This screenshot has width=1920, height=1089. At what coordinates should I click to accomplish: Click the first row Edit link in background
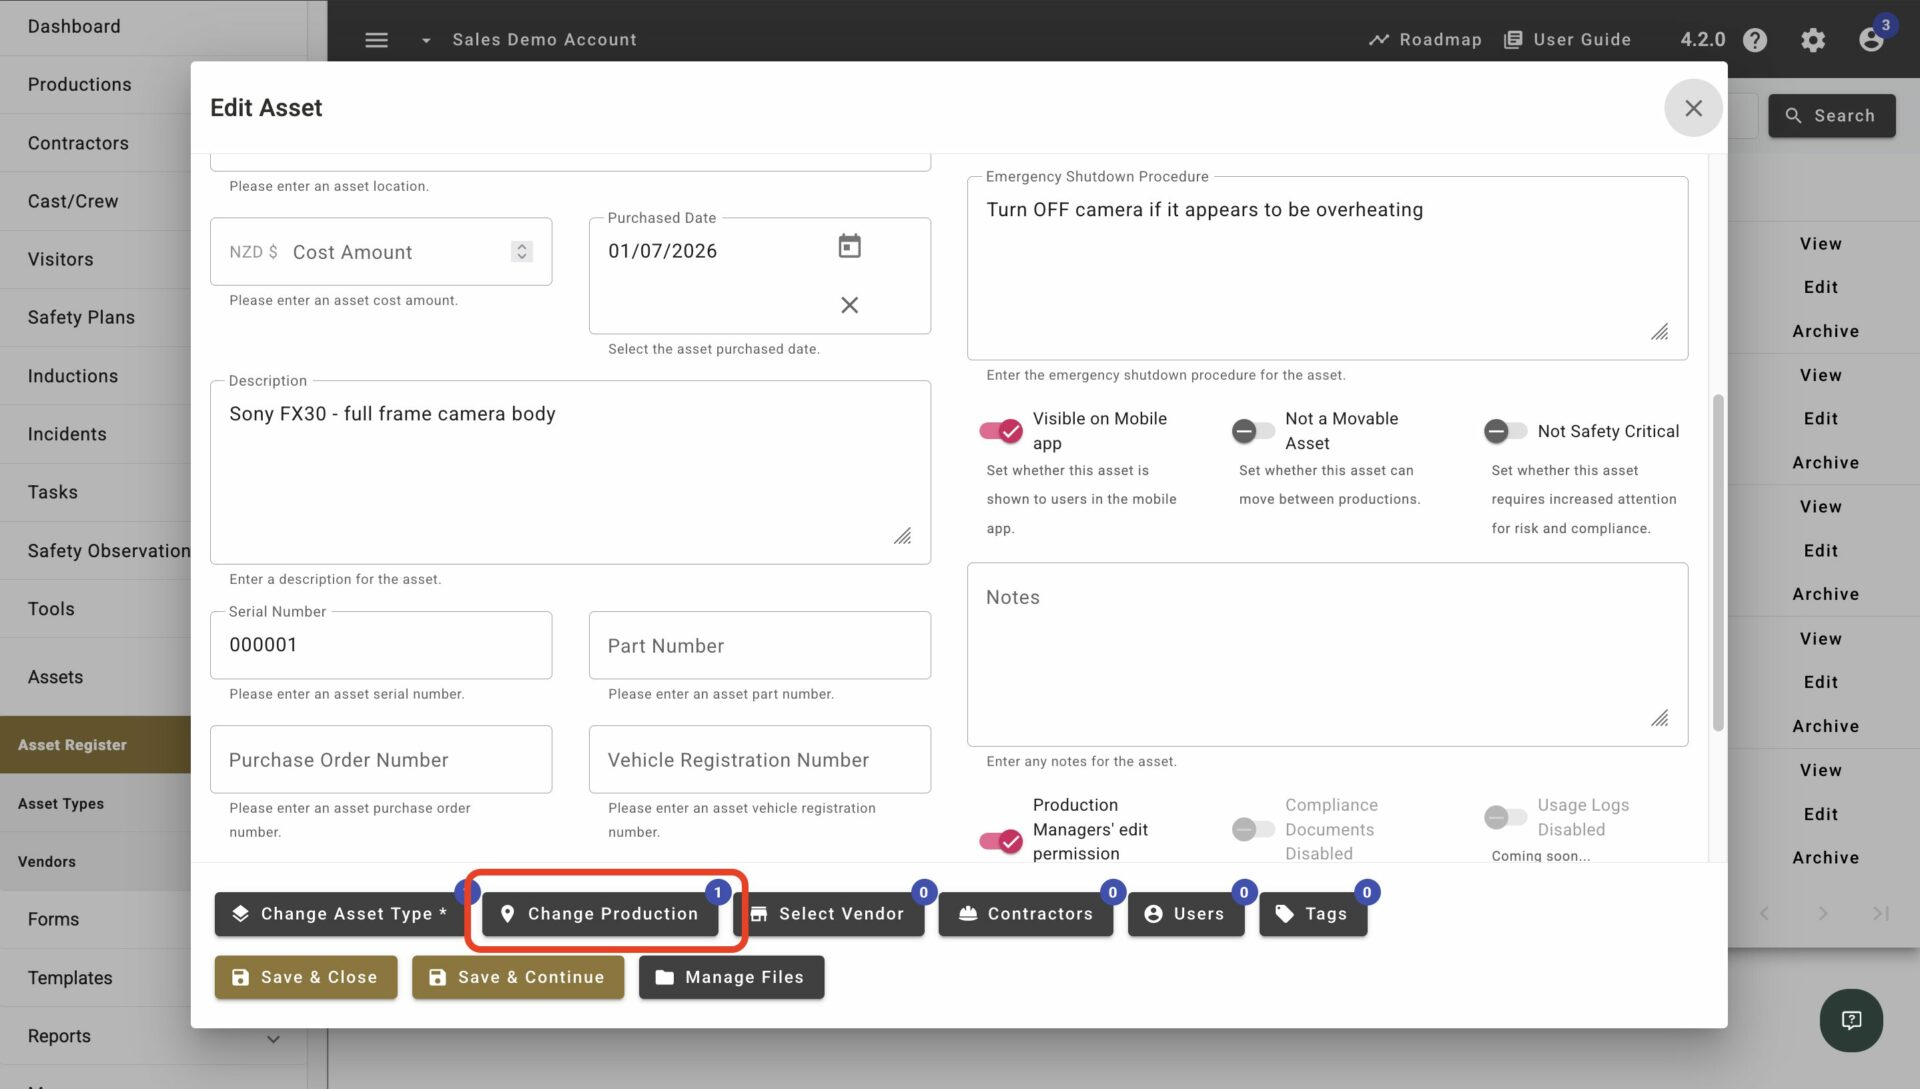click(x=1820, y=287)
